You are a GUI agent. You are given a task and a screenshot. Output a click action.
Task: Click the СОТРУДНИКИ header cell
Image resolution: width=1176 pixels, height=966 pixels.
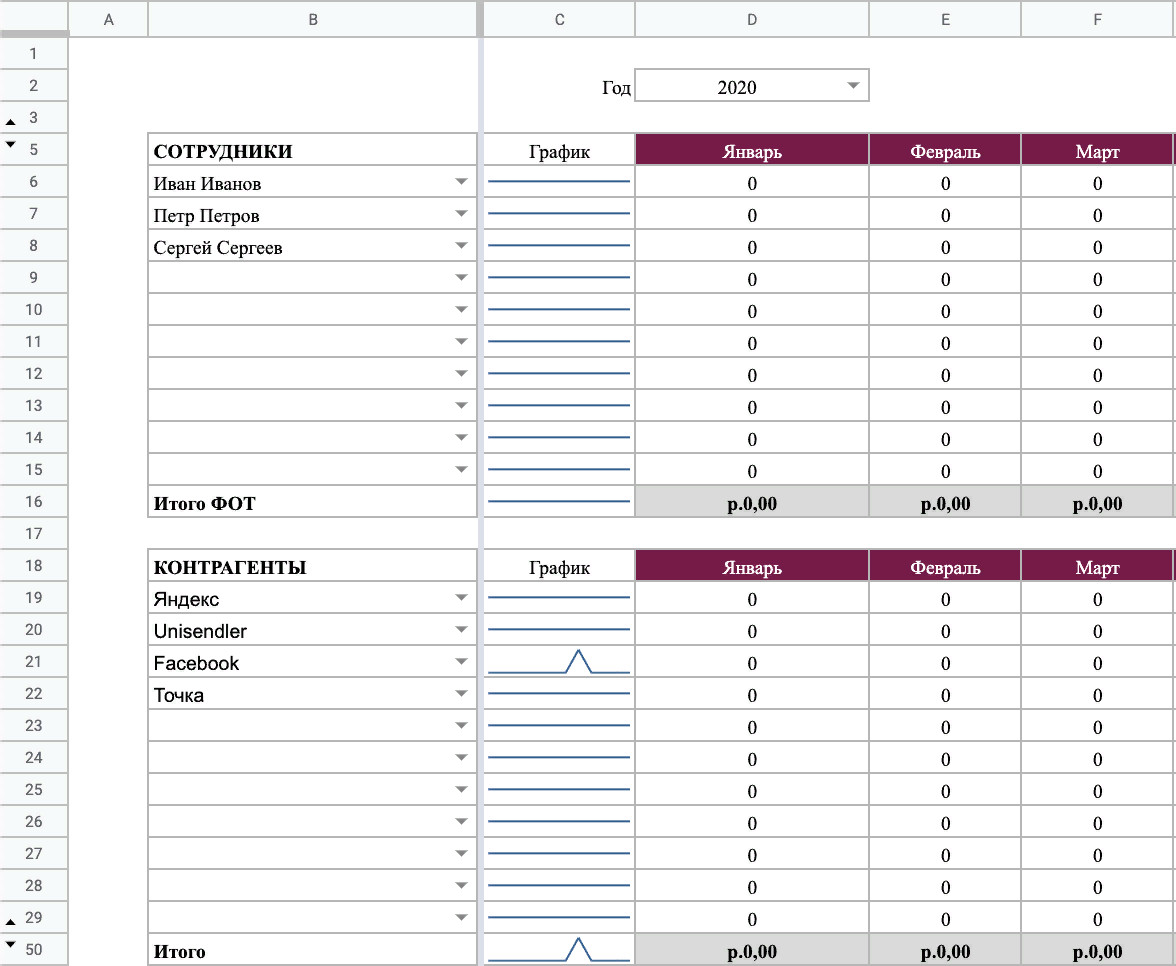(313, 150)
